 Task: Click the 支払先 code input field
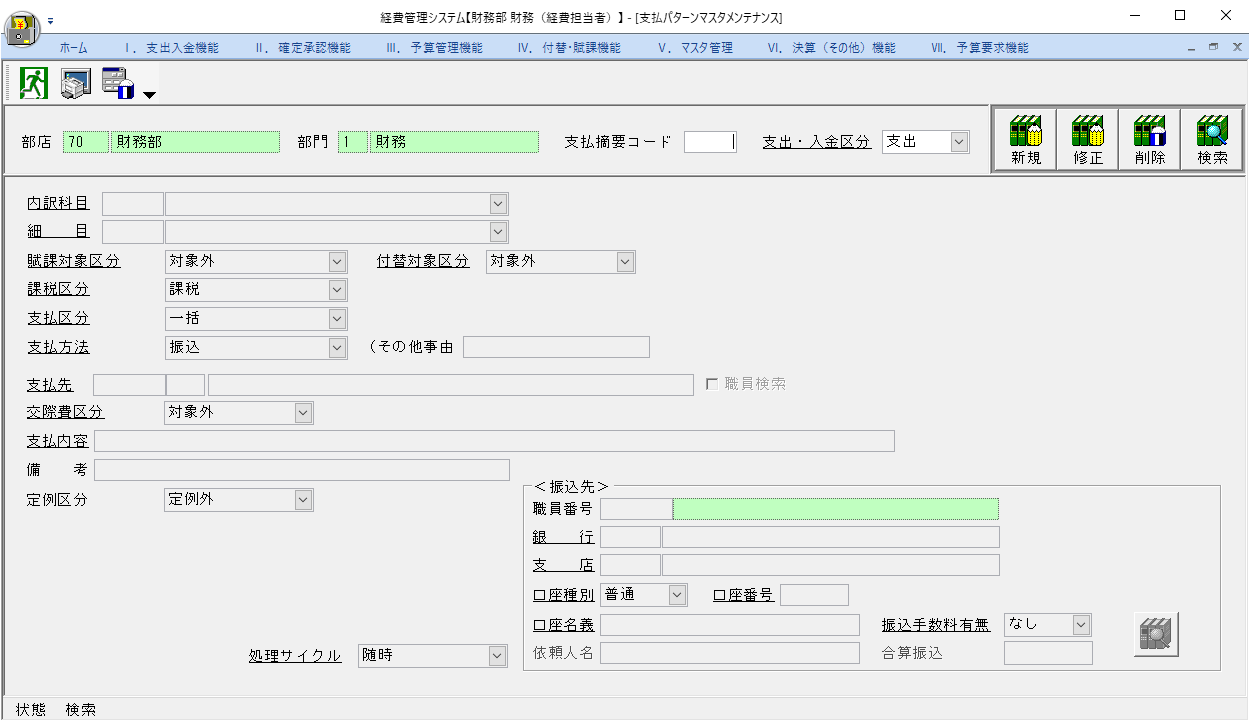coord(129,384)
